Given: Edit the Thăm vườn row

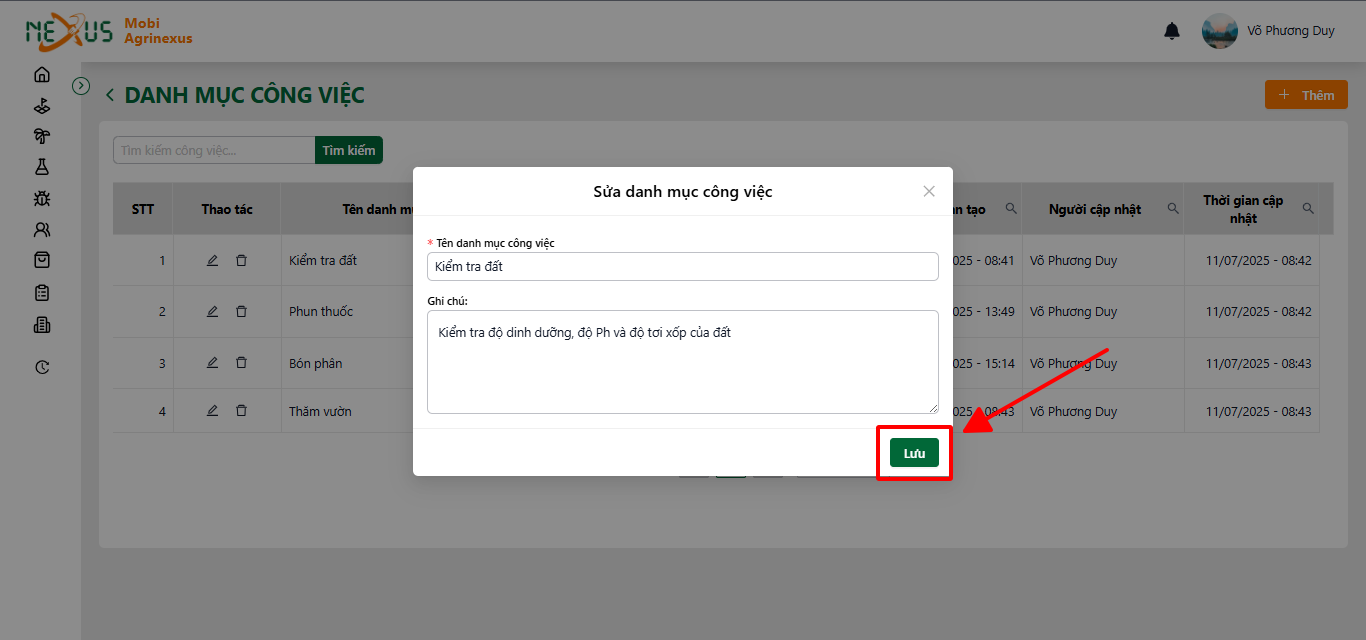Looking at the screenshot, I should [212, 410].
